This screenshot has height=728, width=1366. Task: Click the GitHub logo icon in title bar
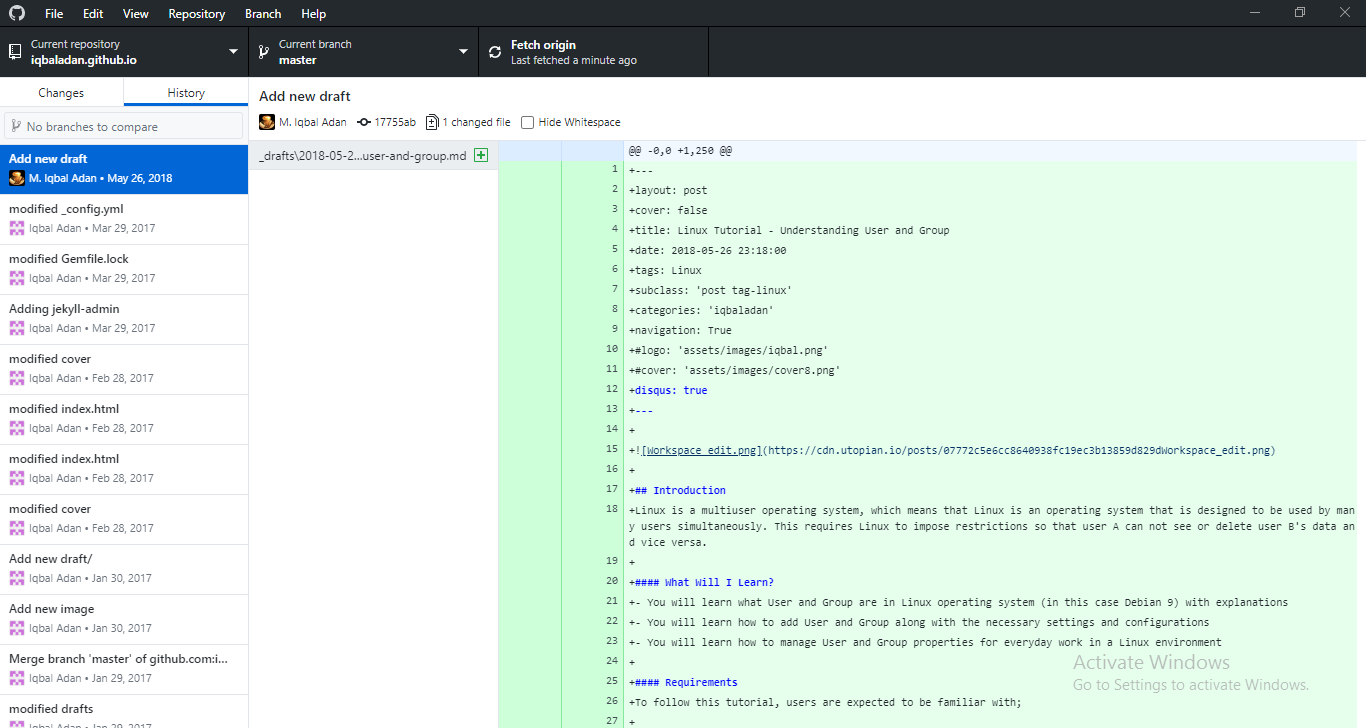(17, 14)
